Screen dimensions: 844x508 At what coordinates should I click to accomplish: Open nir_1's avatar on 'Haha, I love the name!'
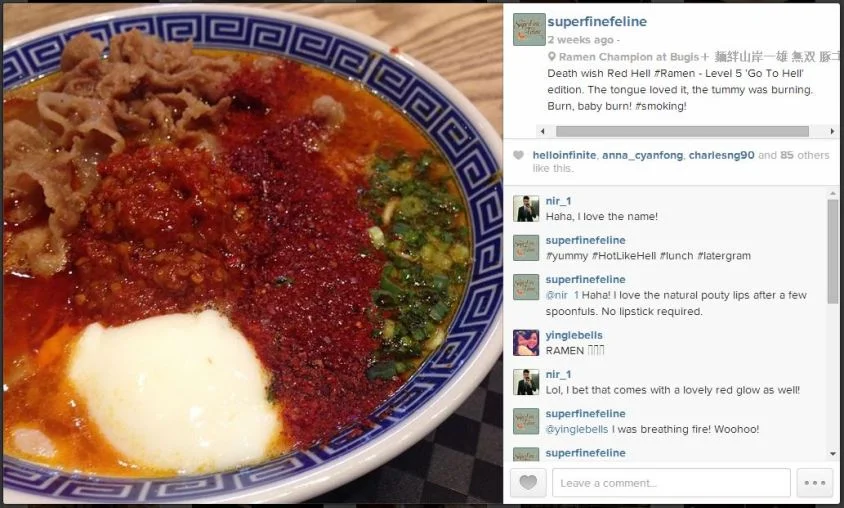pos(526,209)
